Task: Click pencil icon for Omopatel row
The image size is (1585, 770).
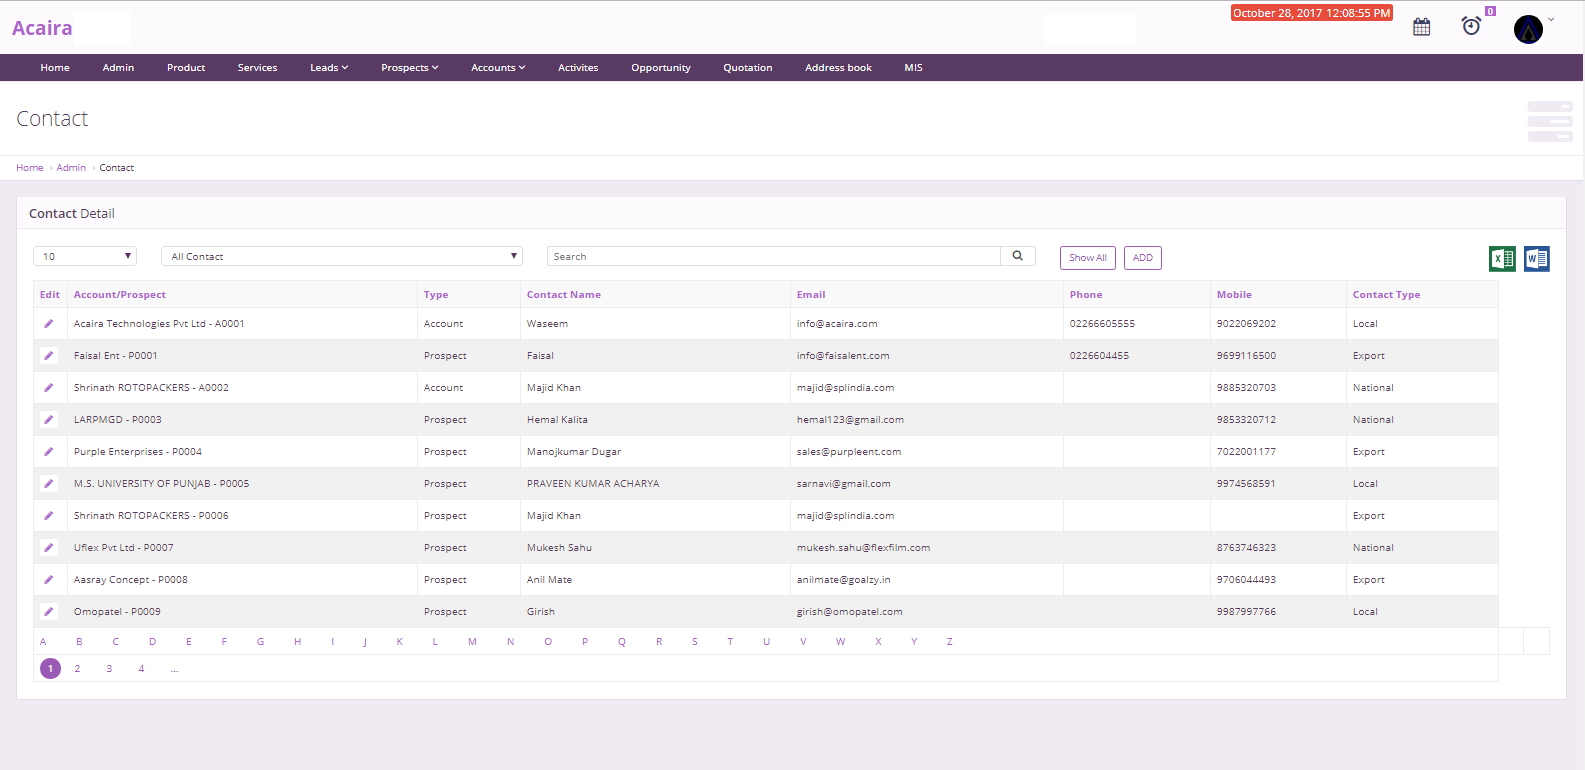Action: [49, 612]
